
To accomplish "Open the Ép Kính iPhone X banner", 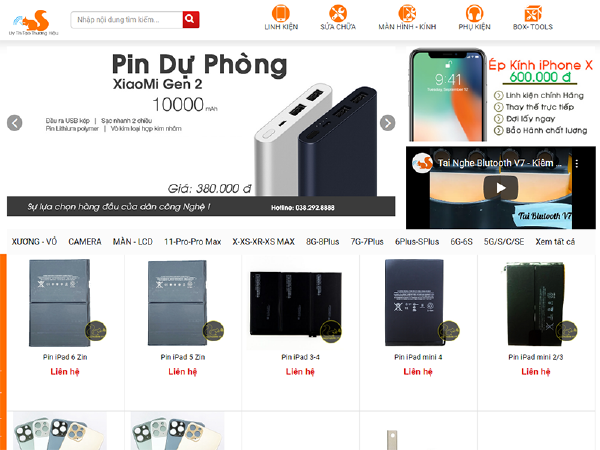I will (501, 95).
